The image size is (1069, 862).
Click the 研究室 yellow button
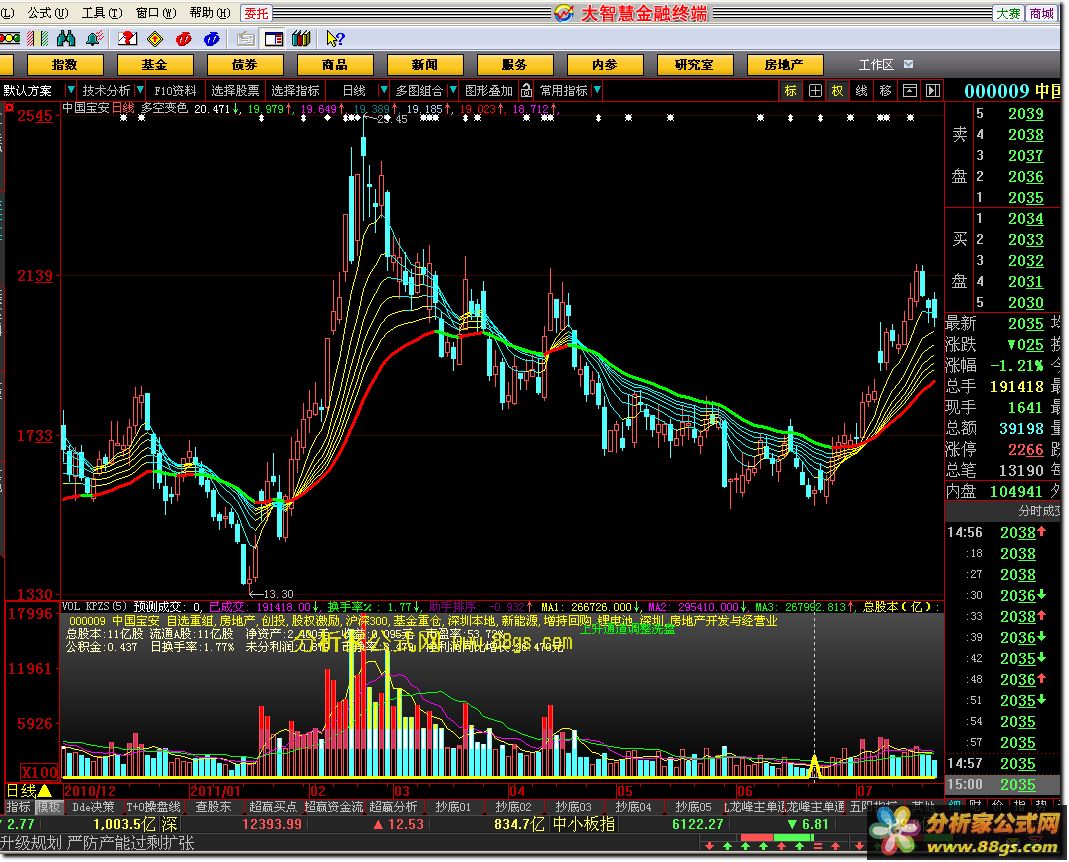[695, 65]
